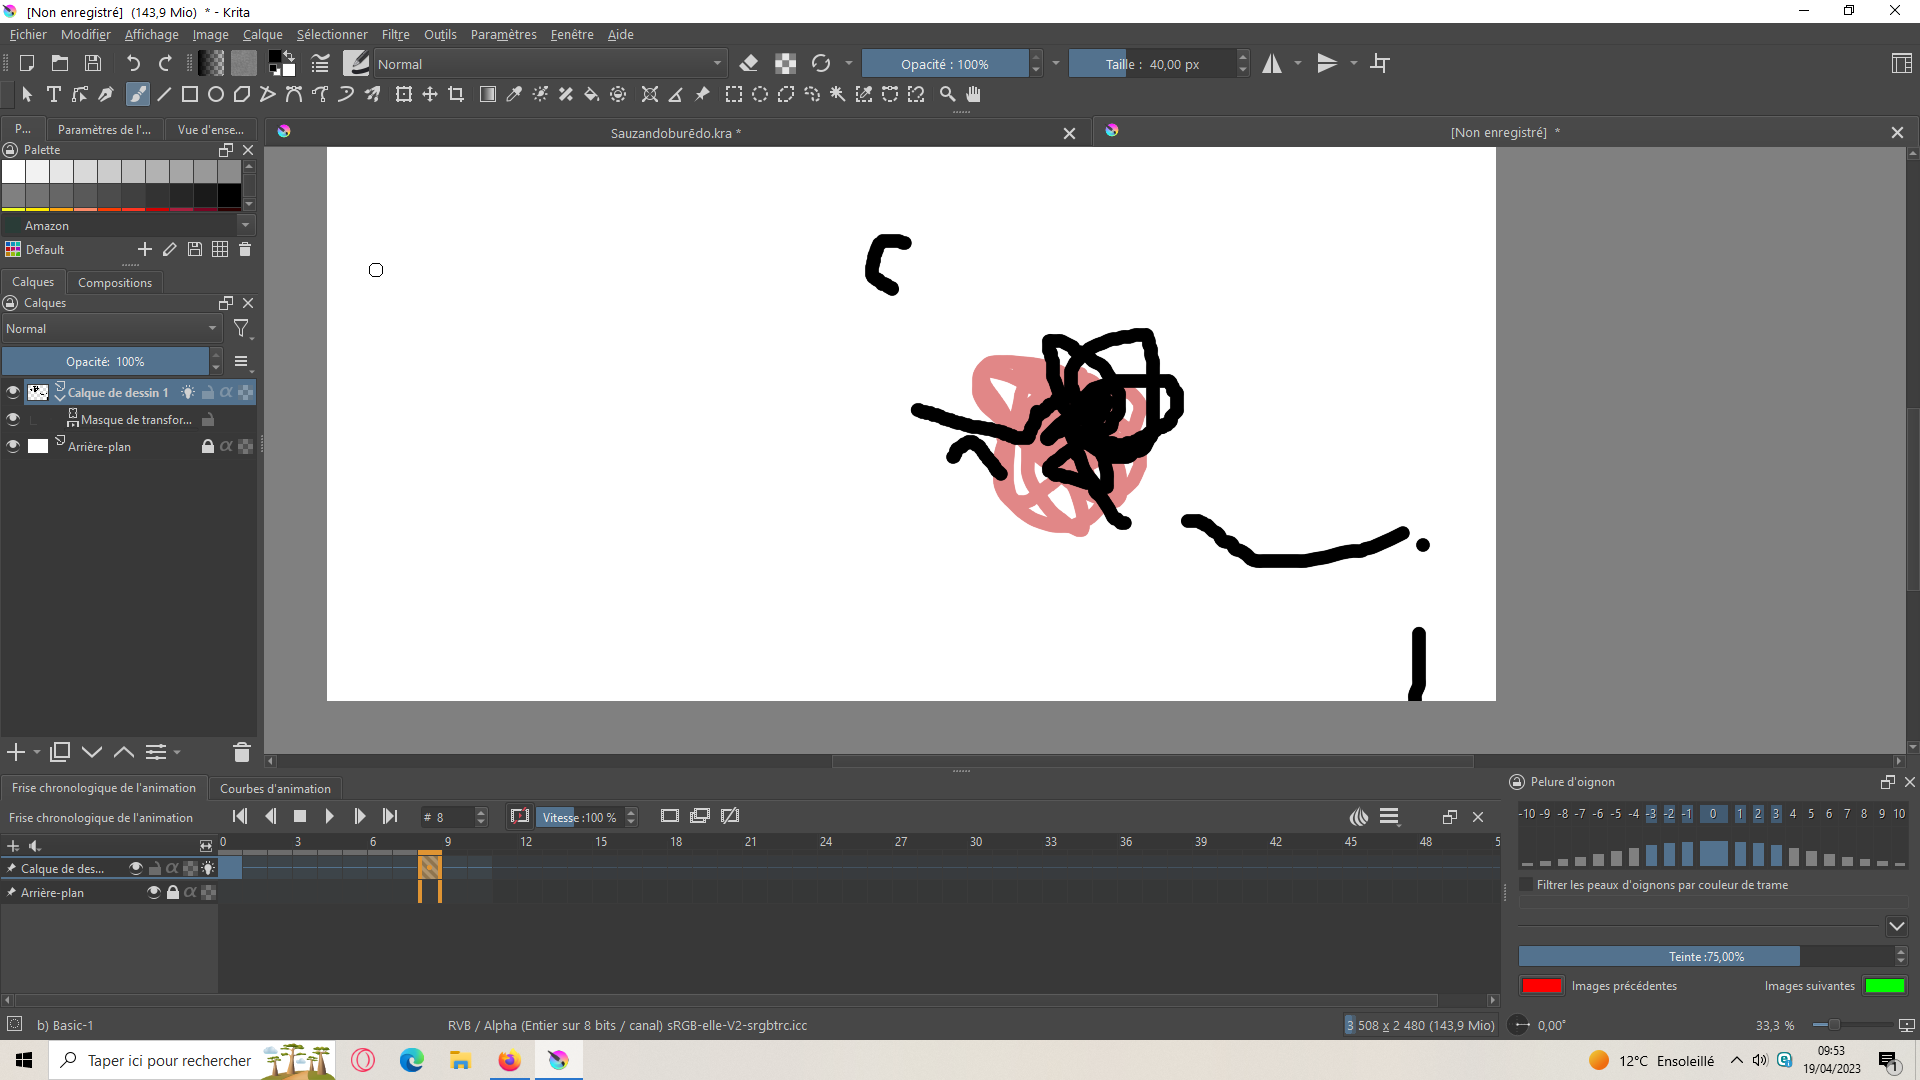This screenshot has height=1080, width=1920.
Task: Pick the color sampler eyedropper tool
Action: [514, 94]
